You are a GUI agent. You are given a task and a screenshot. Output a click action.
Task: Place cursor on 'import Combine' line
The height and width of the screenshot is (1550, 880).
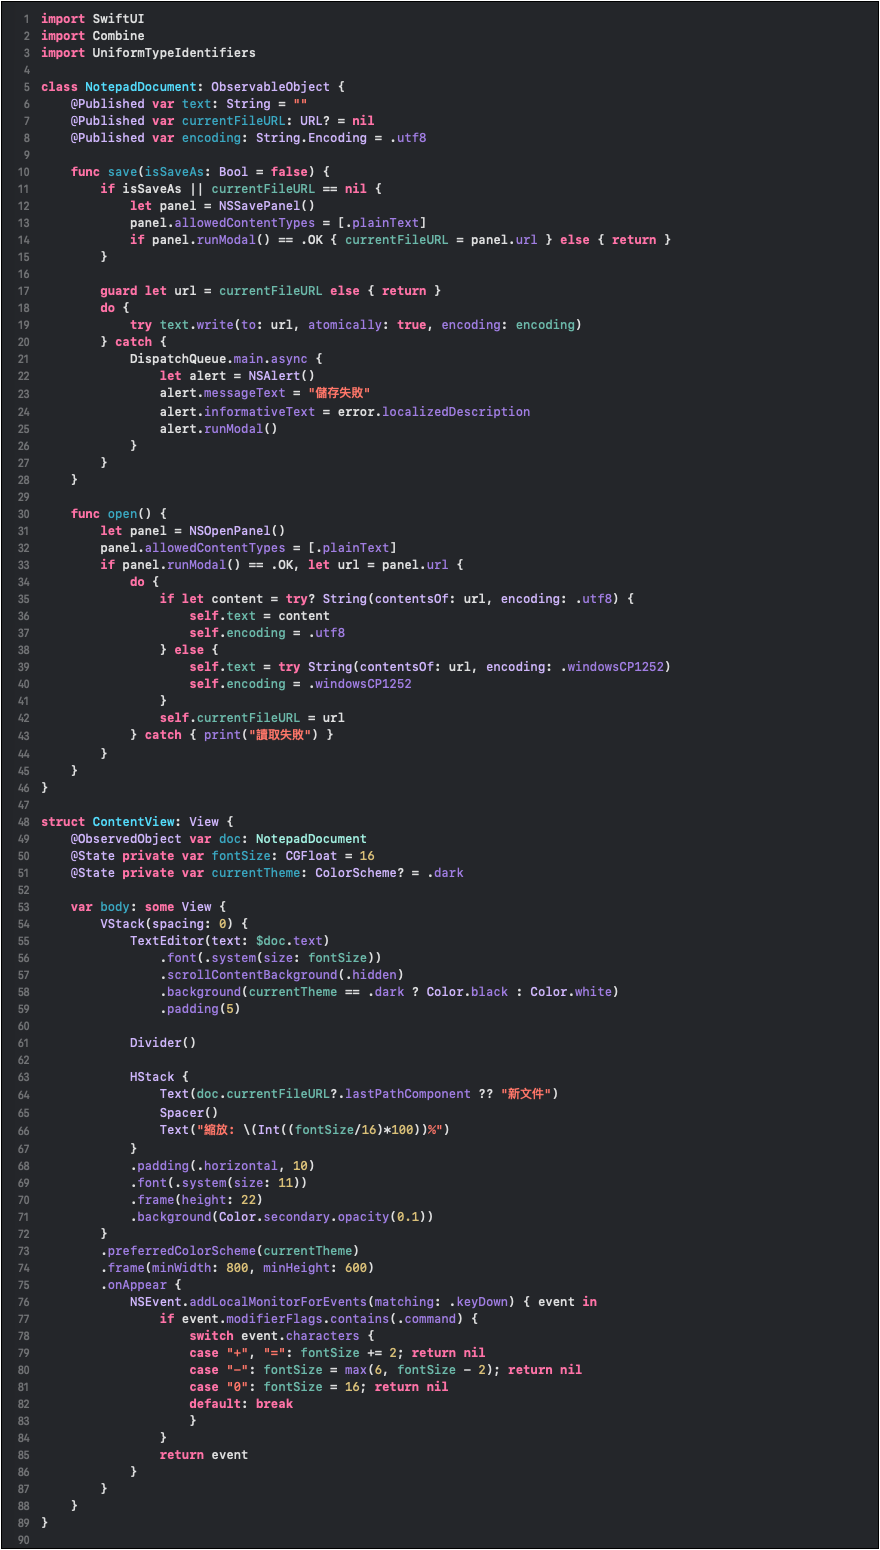(x=92, y=36)
